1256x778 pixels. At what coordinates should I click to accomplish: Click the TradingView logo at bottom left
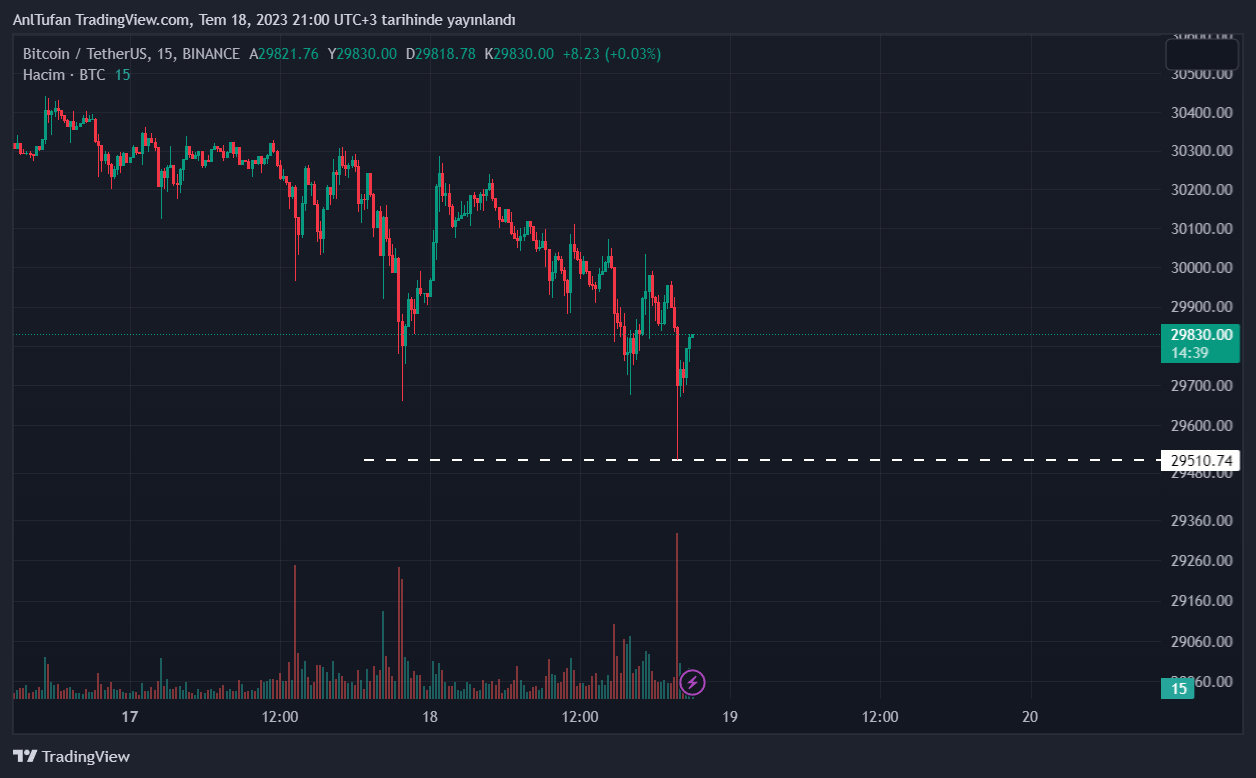(71, 756)
